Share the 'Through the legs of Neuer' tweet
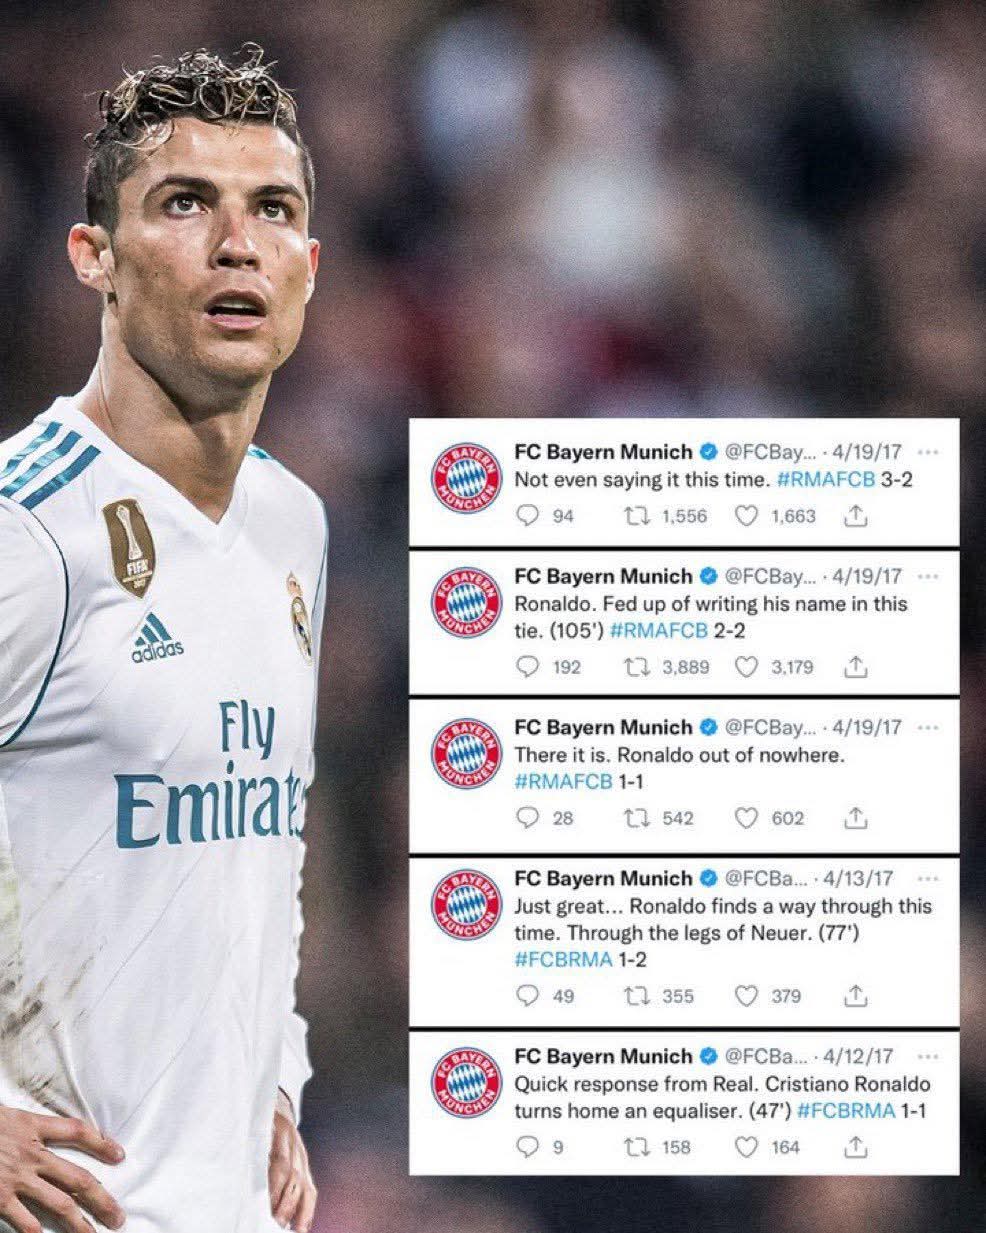The image size is (986, 1233). pos(855,996)
